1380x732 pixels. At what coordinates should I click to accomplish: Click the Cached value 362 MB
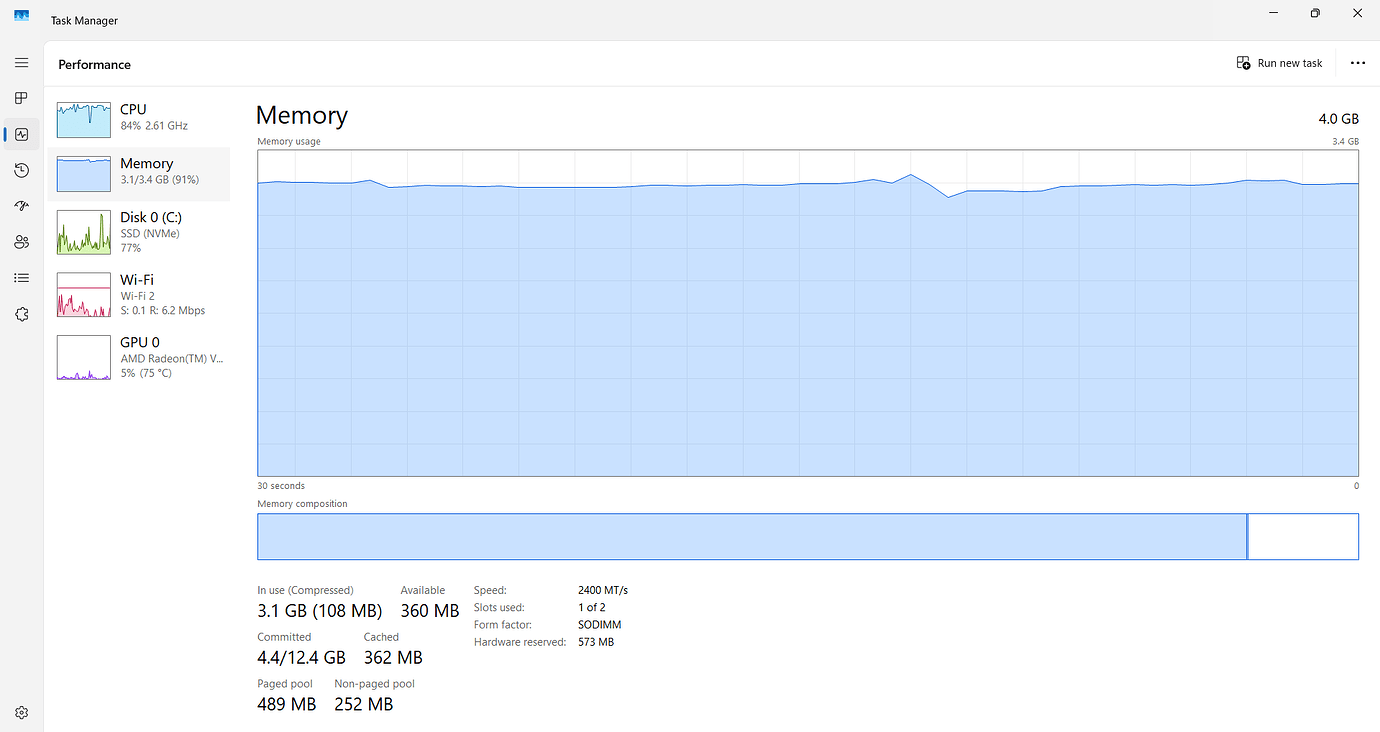(x=393, y=657)
